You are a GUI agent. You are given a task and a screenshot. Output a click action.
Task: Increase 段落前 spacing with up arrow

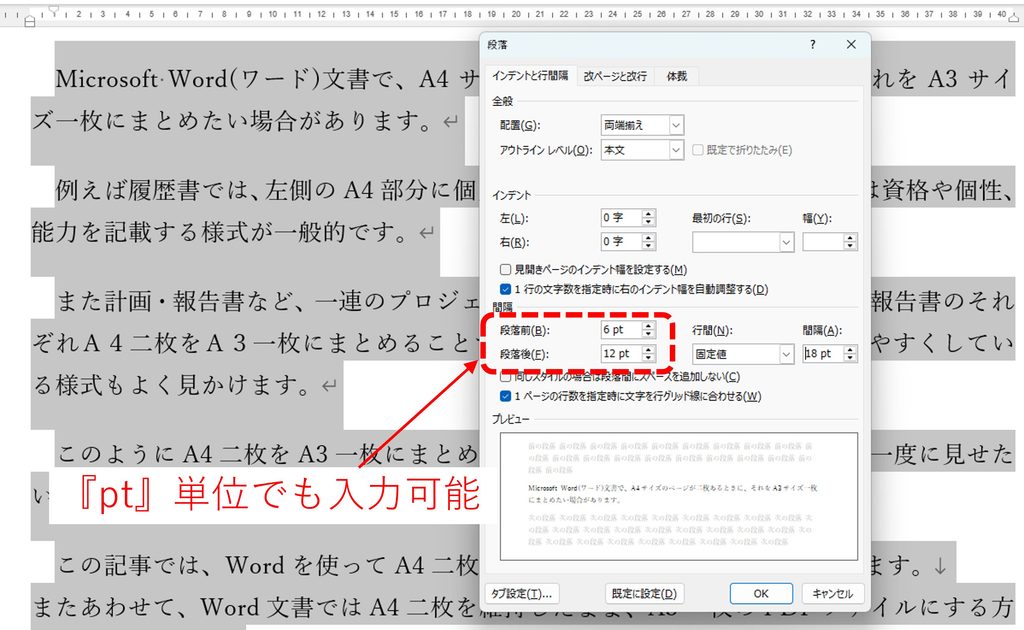[648, 326]
